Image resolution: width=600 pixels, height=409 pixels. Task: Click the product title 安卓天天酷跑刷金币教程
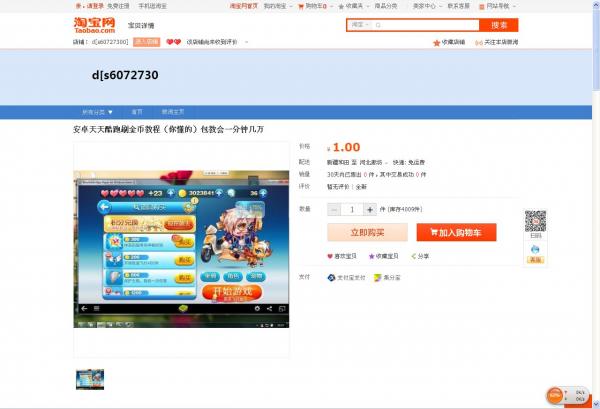tap(168, 129)
